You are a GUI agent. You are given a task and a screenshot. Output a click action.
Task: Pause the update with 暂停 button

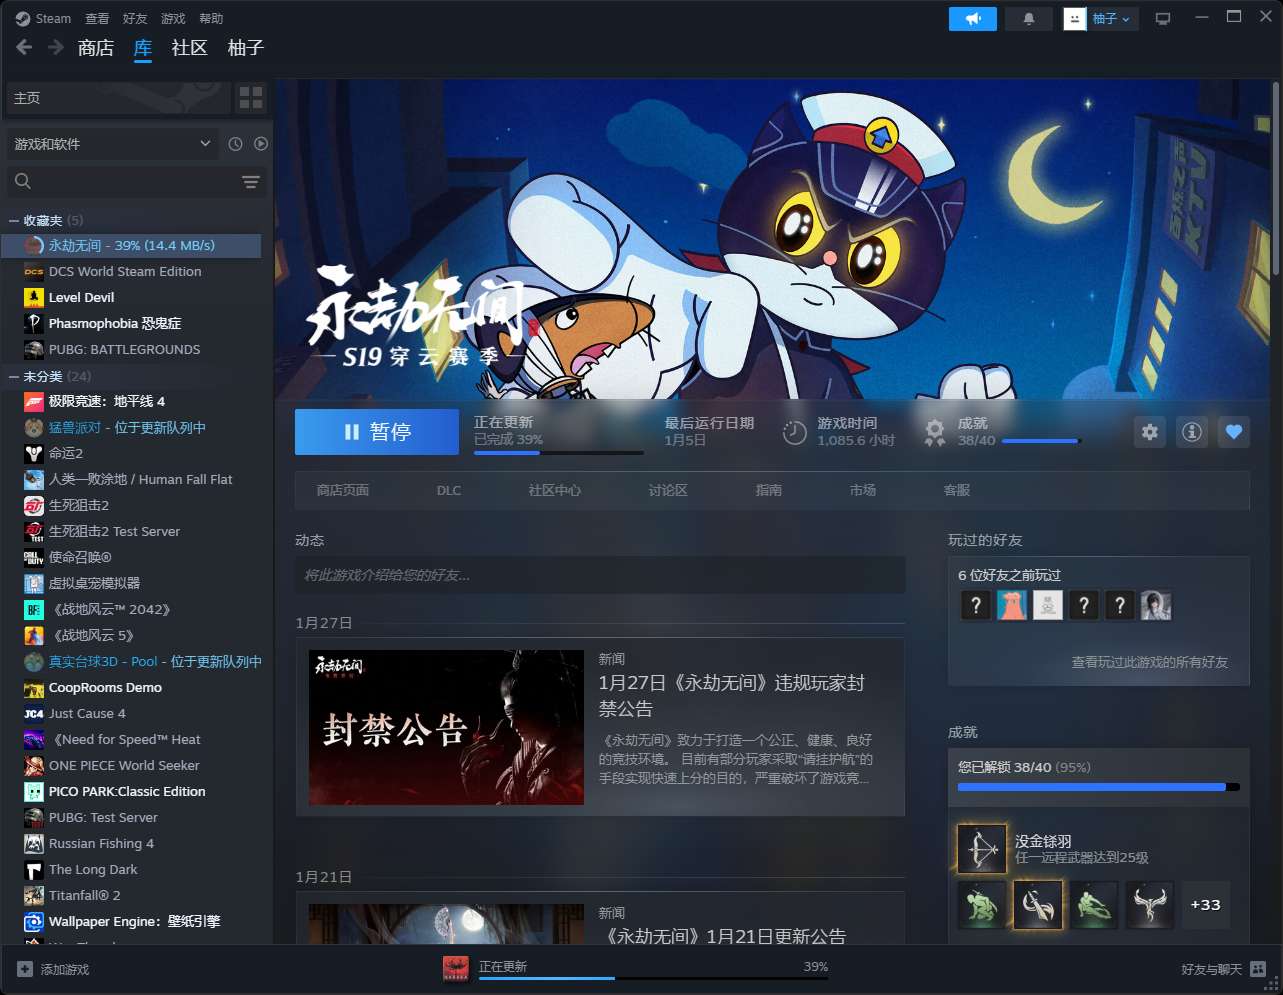(377, 432)
